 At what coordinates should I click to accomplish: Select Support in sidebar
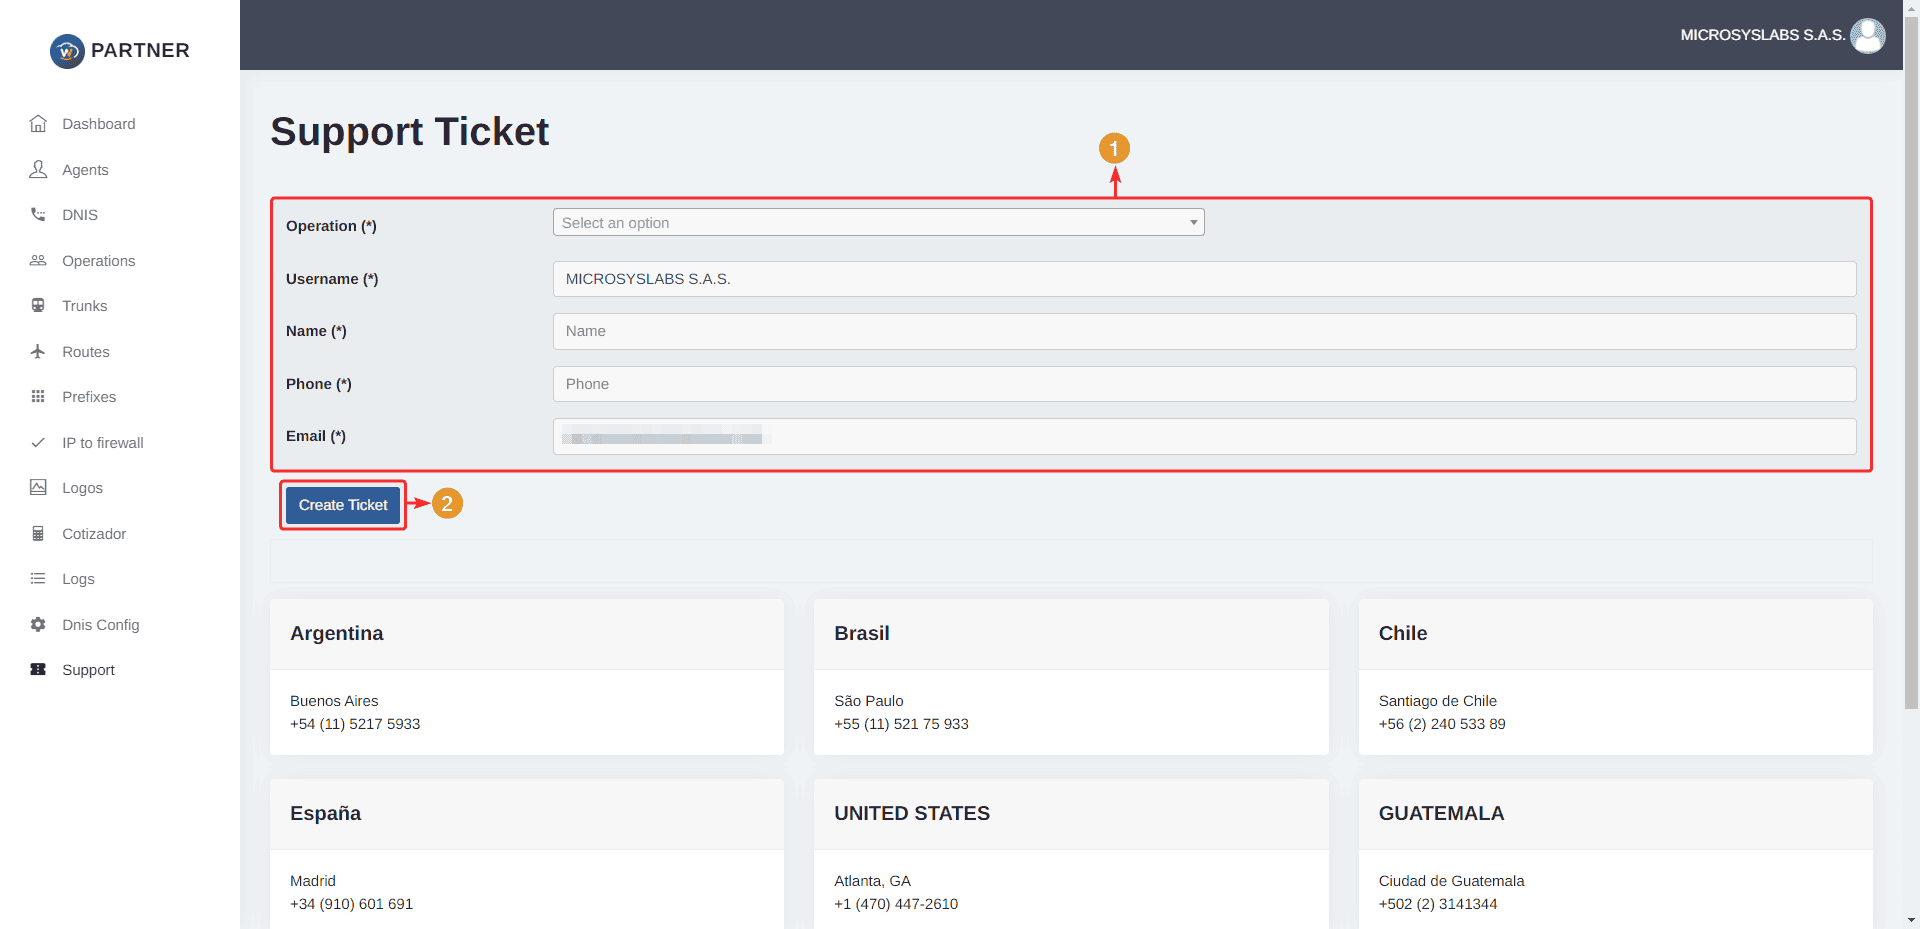(88, 670)
